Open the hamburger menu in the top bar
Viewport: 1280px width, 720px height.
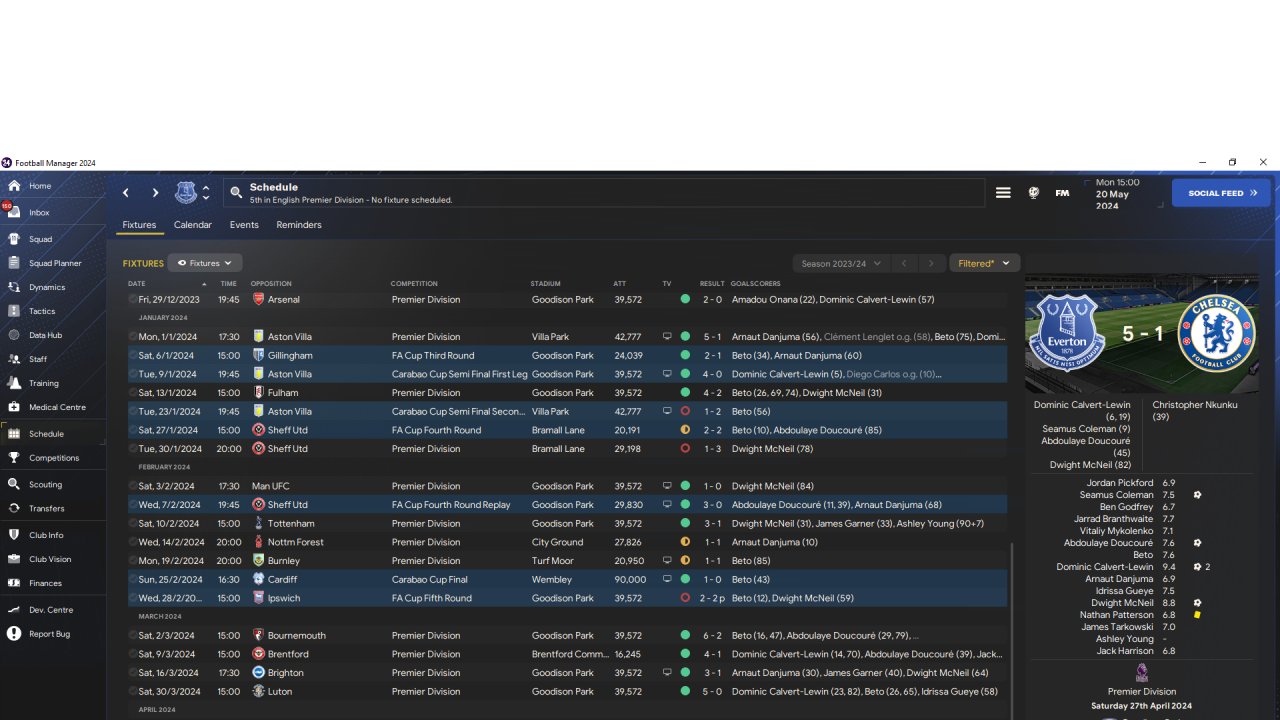[1003, 193]
